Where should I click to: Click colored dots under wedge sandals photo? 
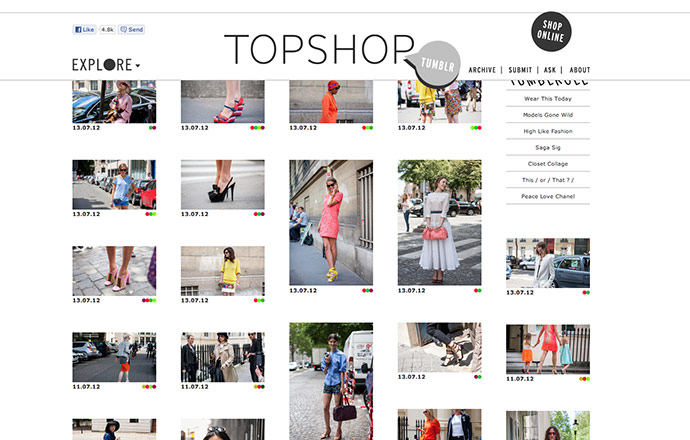257,128
